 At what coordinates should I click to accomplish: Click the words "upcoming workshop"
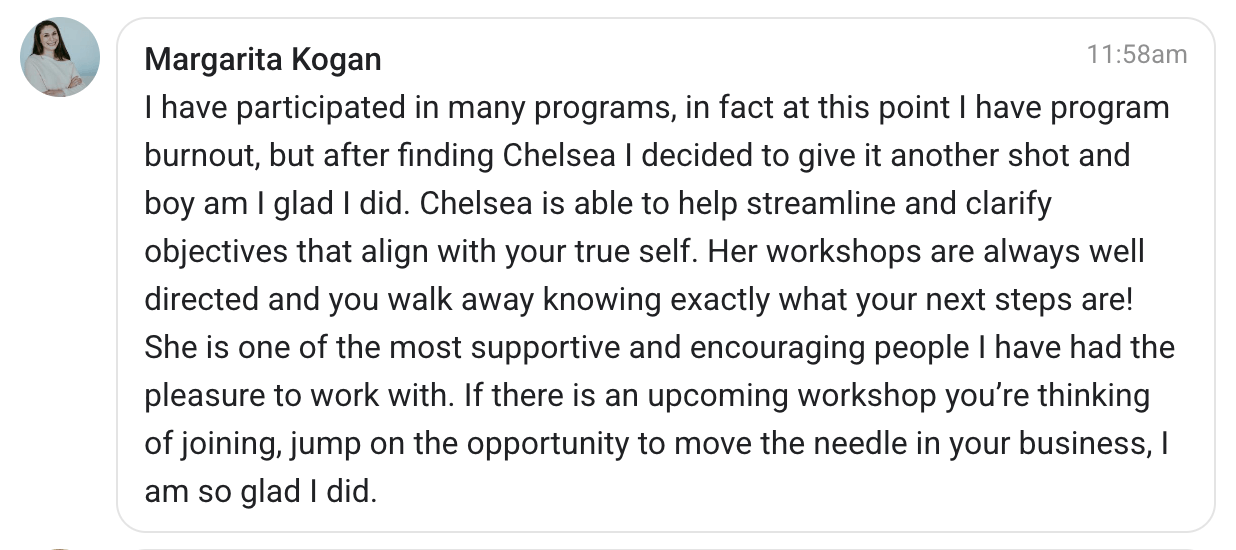point(793,395)
